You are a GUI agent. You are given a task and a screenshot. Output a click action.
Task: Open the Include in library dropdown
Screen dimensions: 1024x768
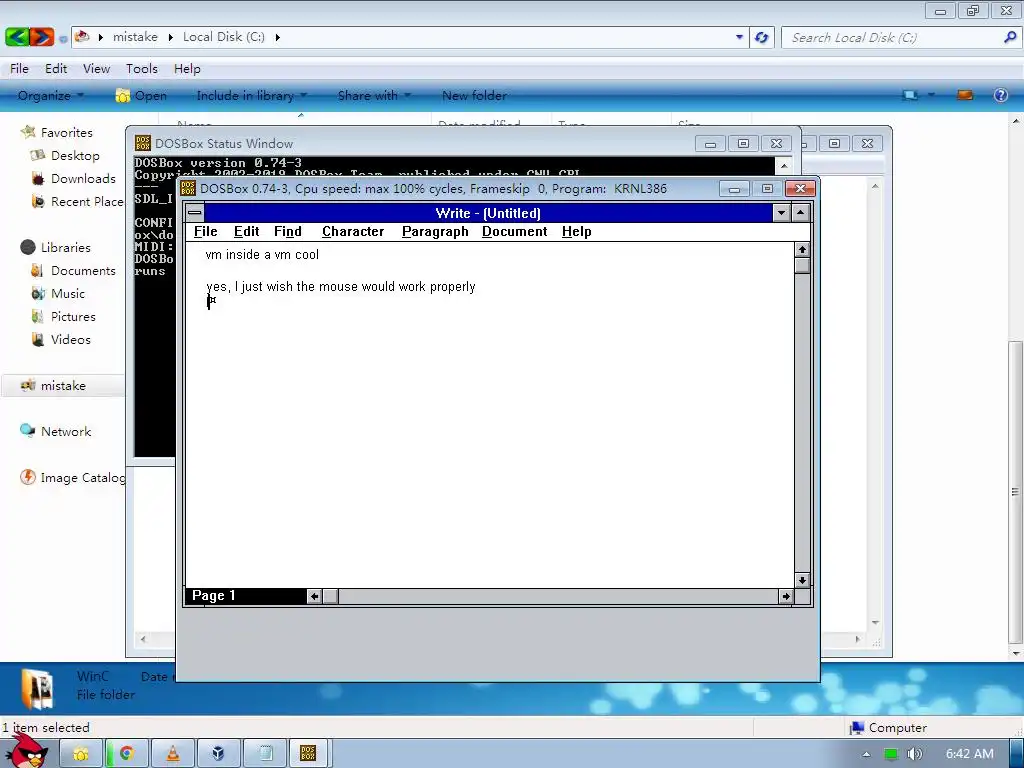click(251, 95)
